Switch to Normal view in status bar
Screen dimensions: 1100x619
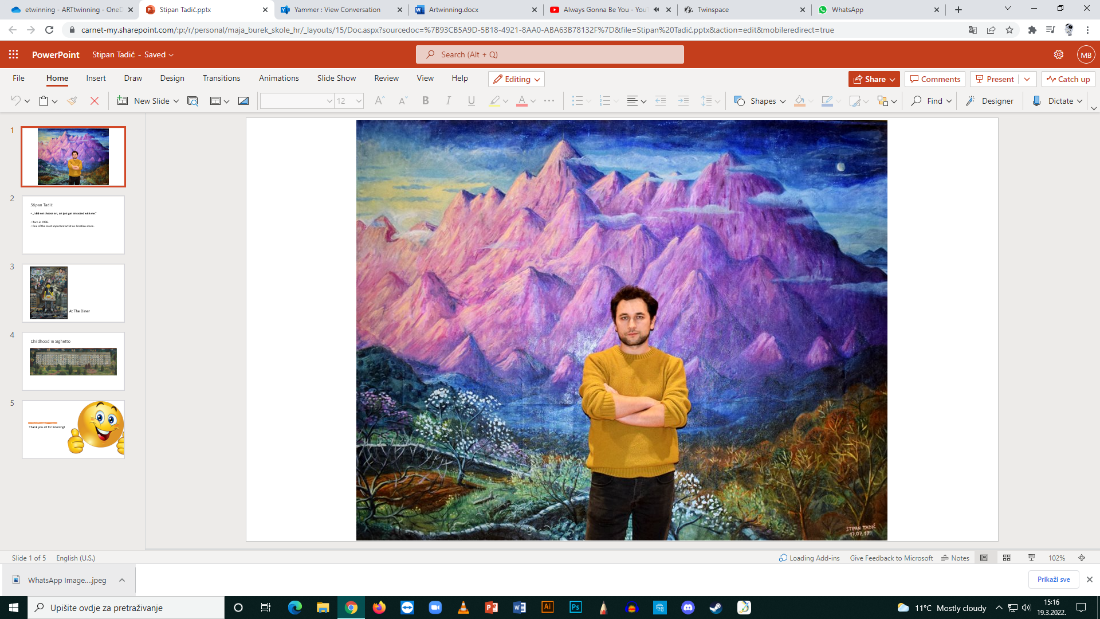[984, 558]
